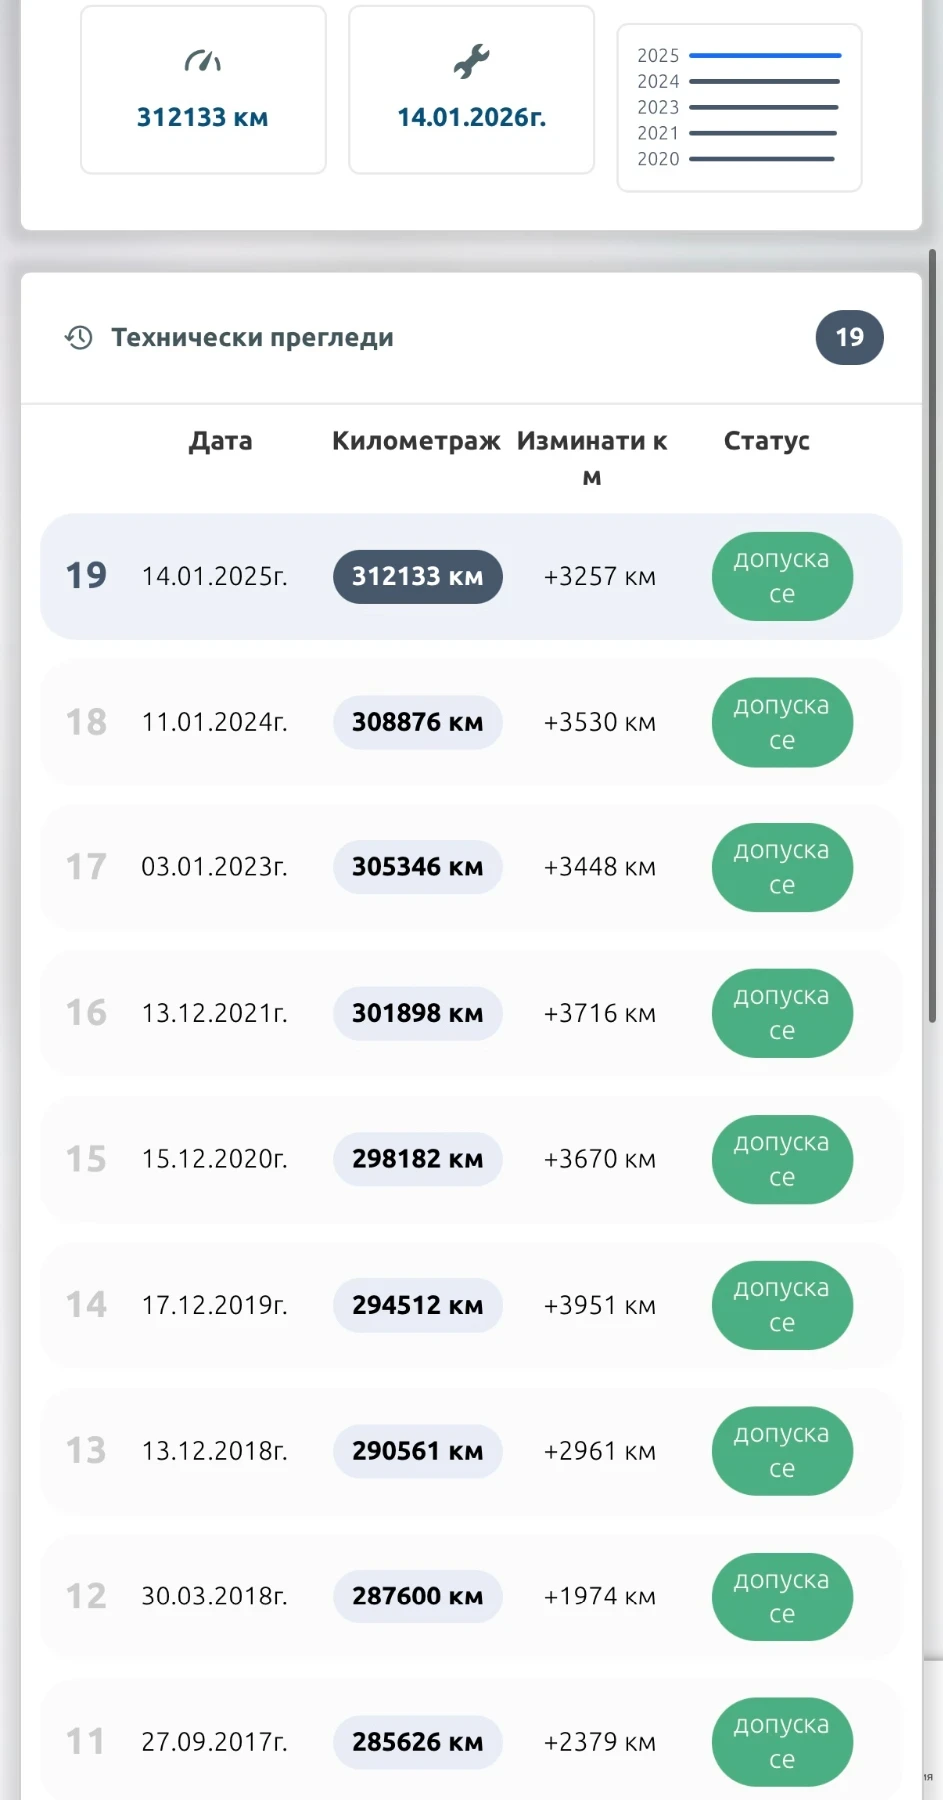Select the 2020 line in year chart
This screenshot has height=1800, width=943.
(x=761, y=159)
